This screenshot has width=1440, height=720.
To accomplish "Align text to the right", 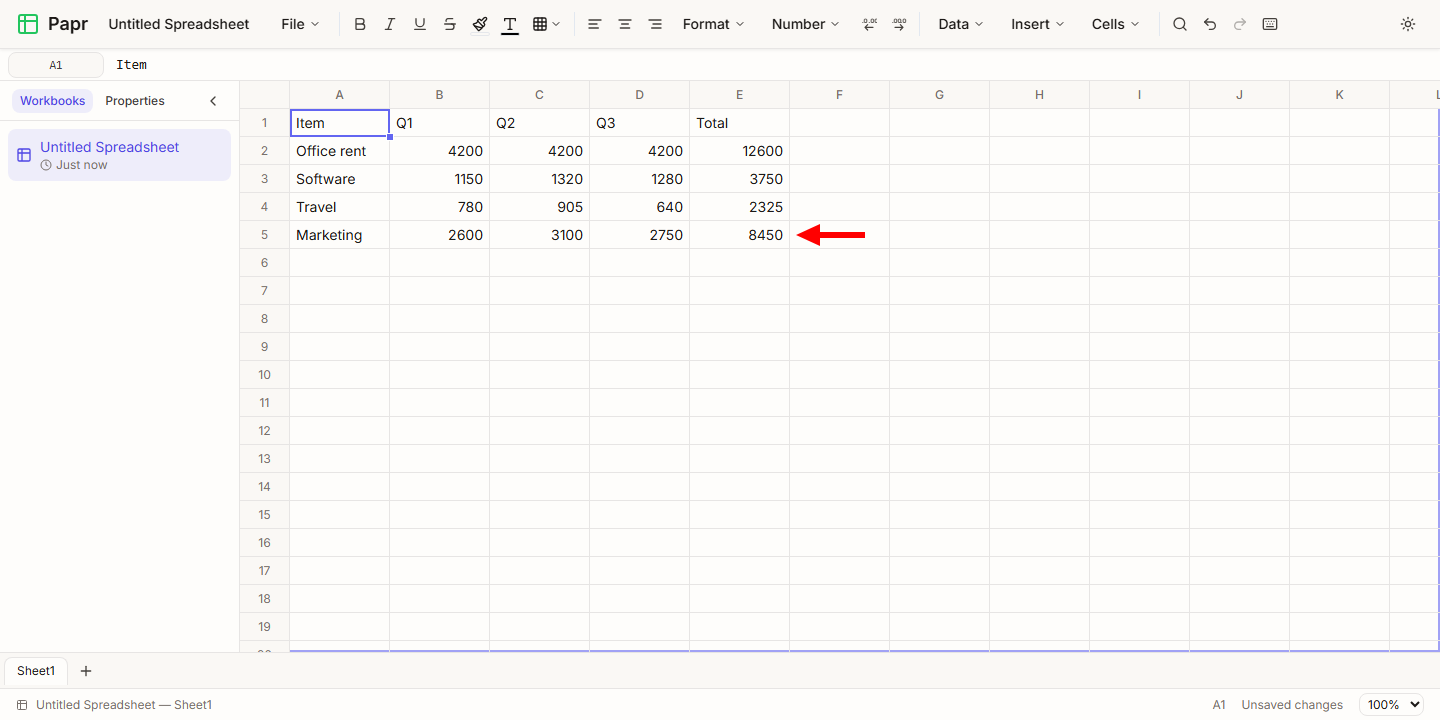I will (x=655, y=24).
